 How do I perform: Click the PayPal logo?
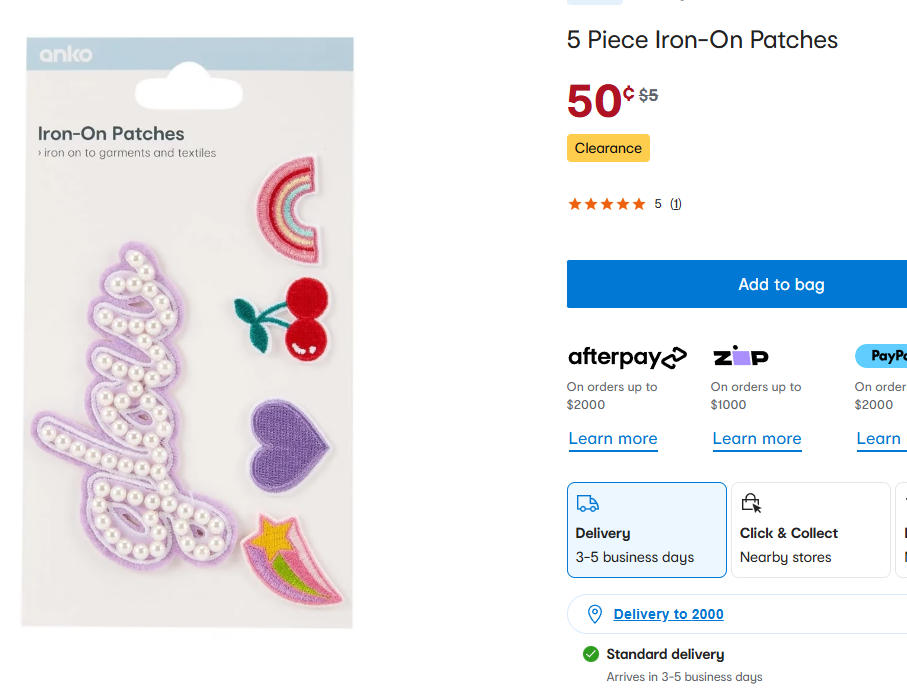tap(882, 356)
